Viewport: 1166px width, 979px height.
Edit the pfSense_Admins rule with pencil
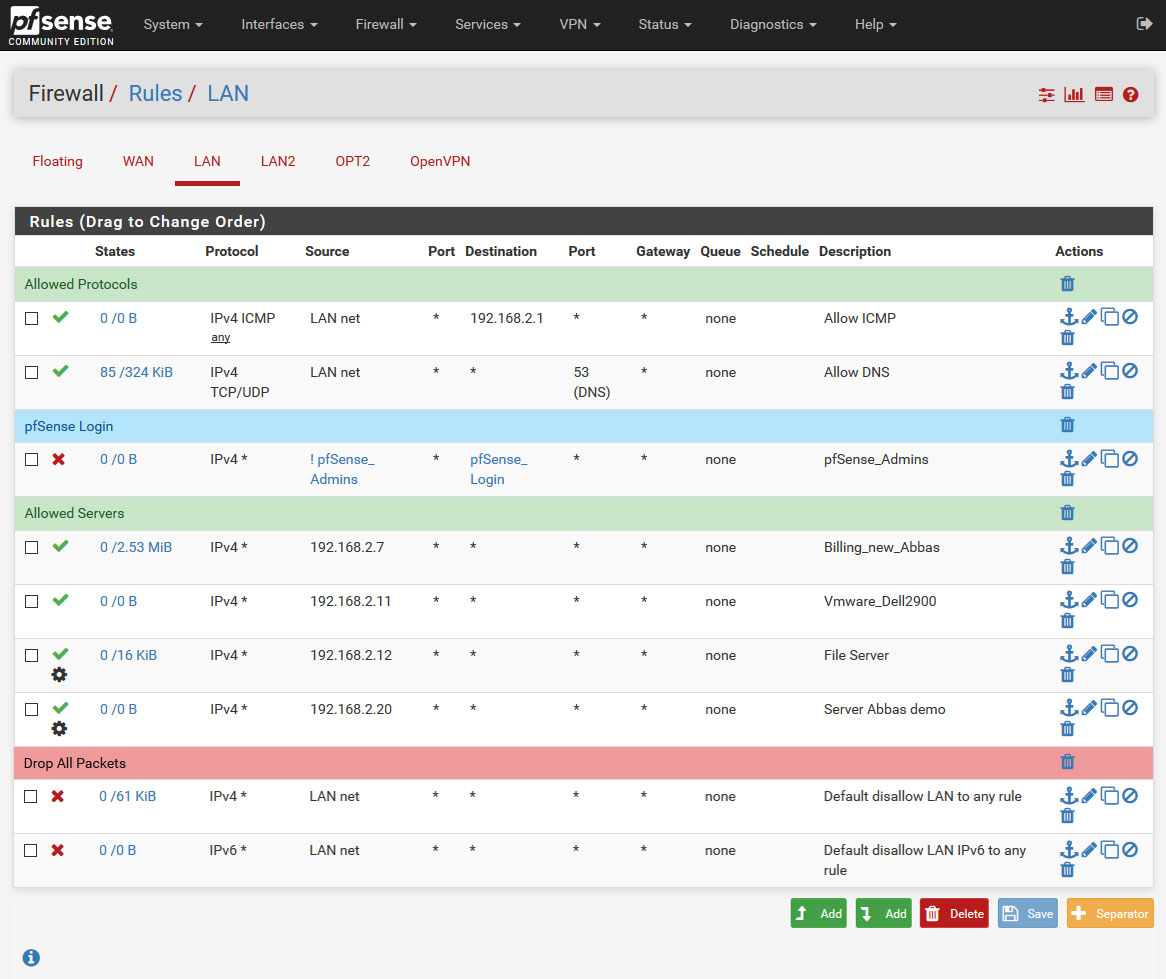(1089, 459)
